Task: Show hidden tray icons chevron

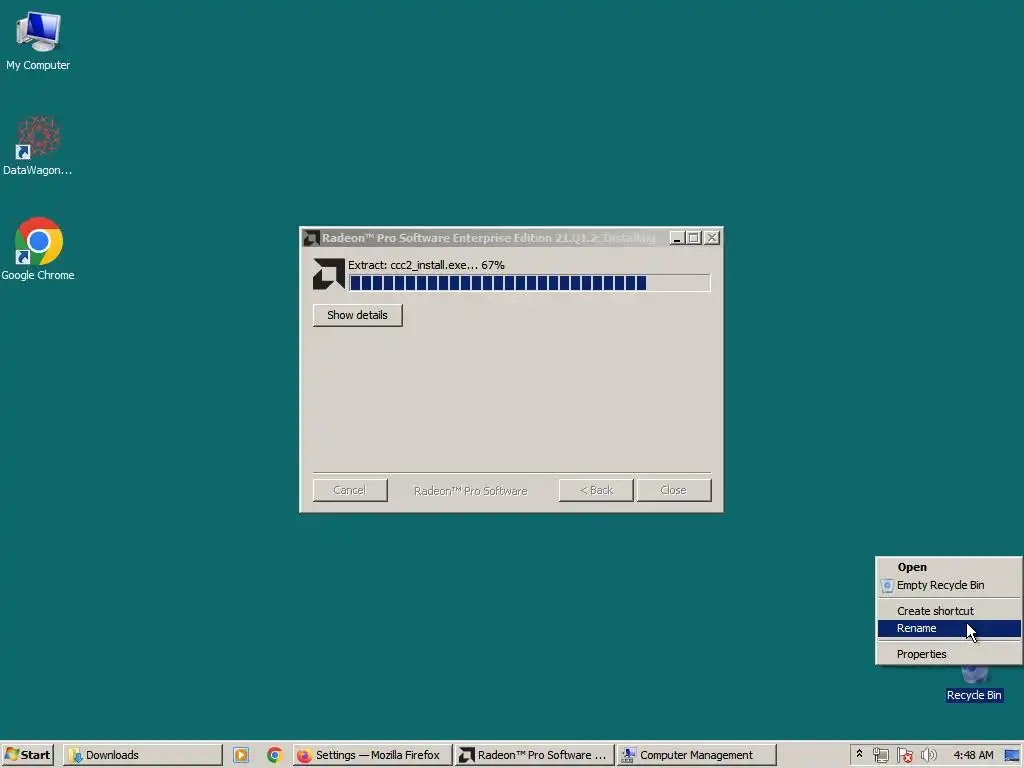Action: click(859, 754)
